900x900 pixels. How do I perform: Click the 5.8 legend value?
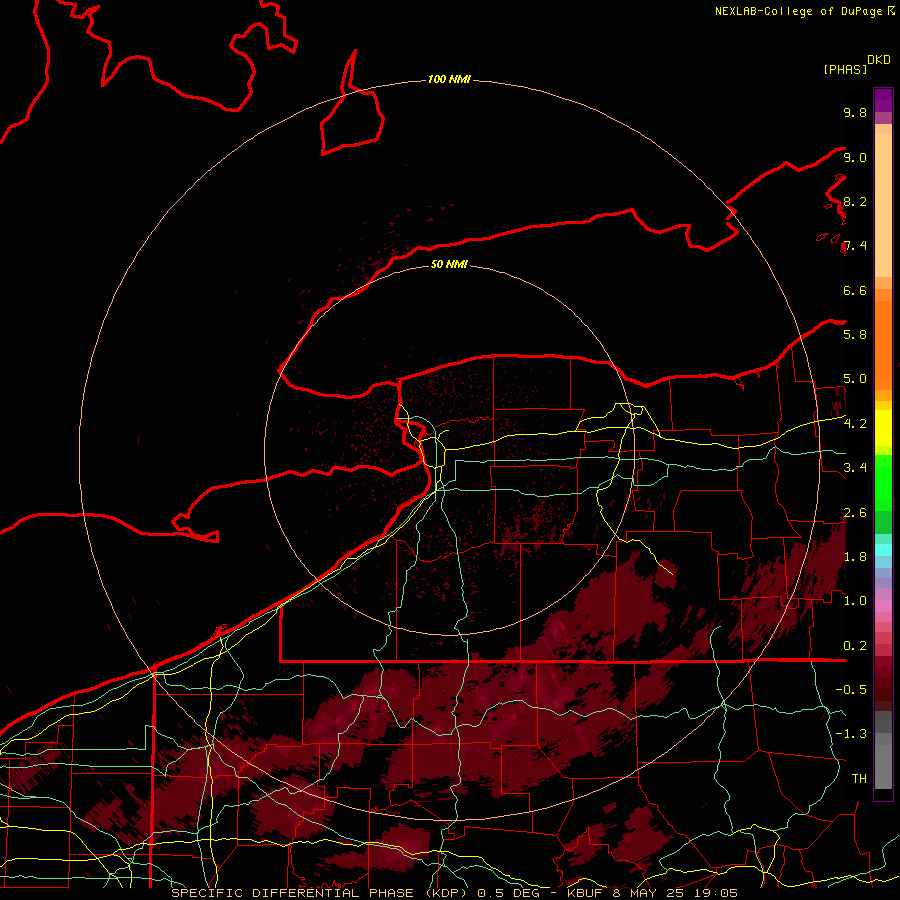tap(855, 334)
